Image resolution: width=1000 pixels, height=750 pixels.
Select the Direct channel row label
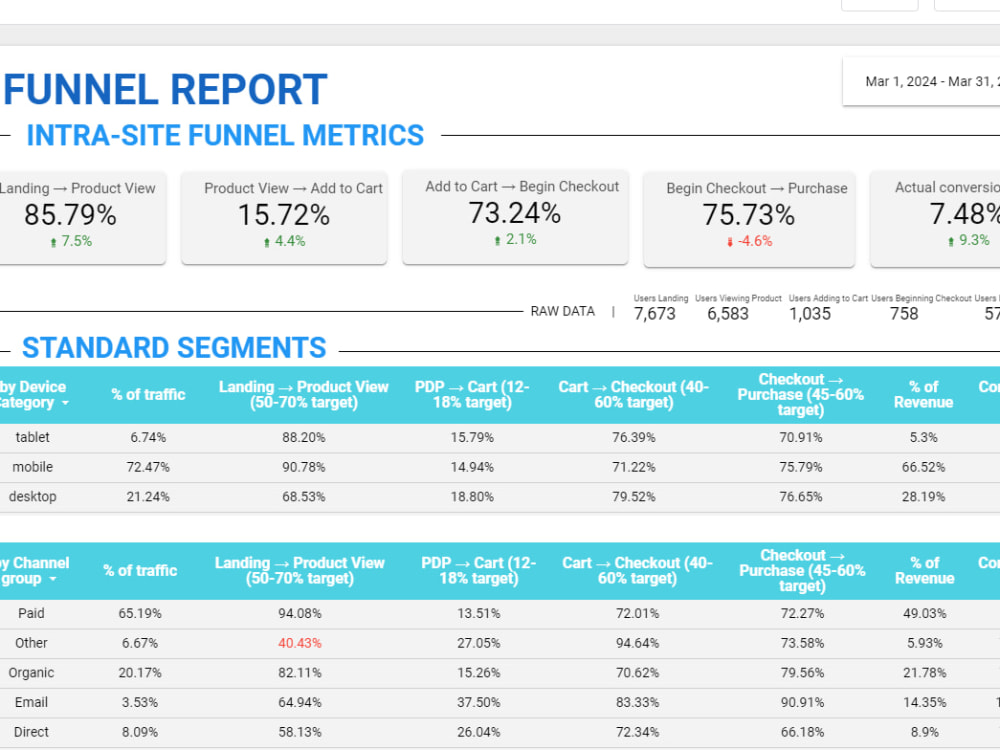(31, 732)
